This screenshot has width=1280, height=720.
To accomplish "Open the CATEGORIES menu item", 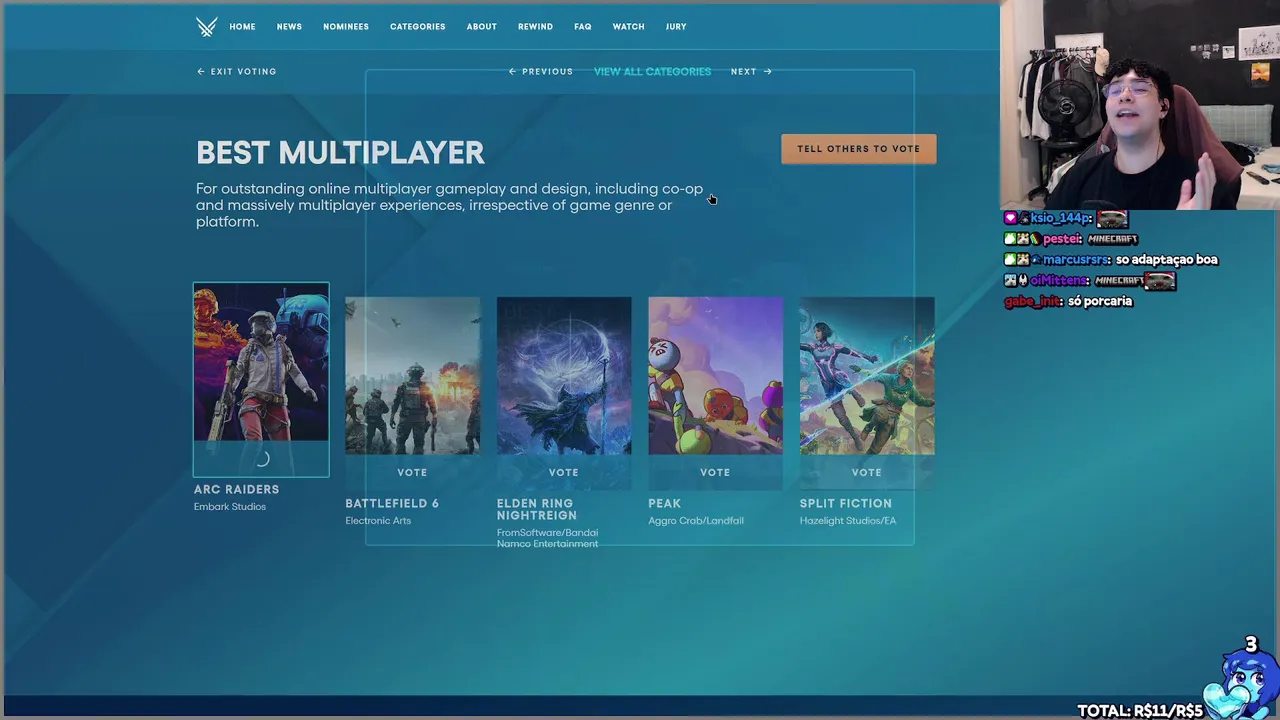I will point(417,27).
